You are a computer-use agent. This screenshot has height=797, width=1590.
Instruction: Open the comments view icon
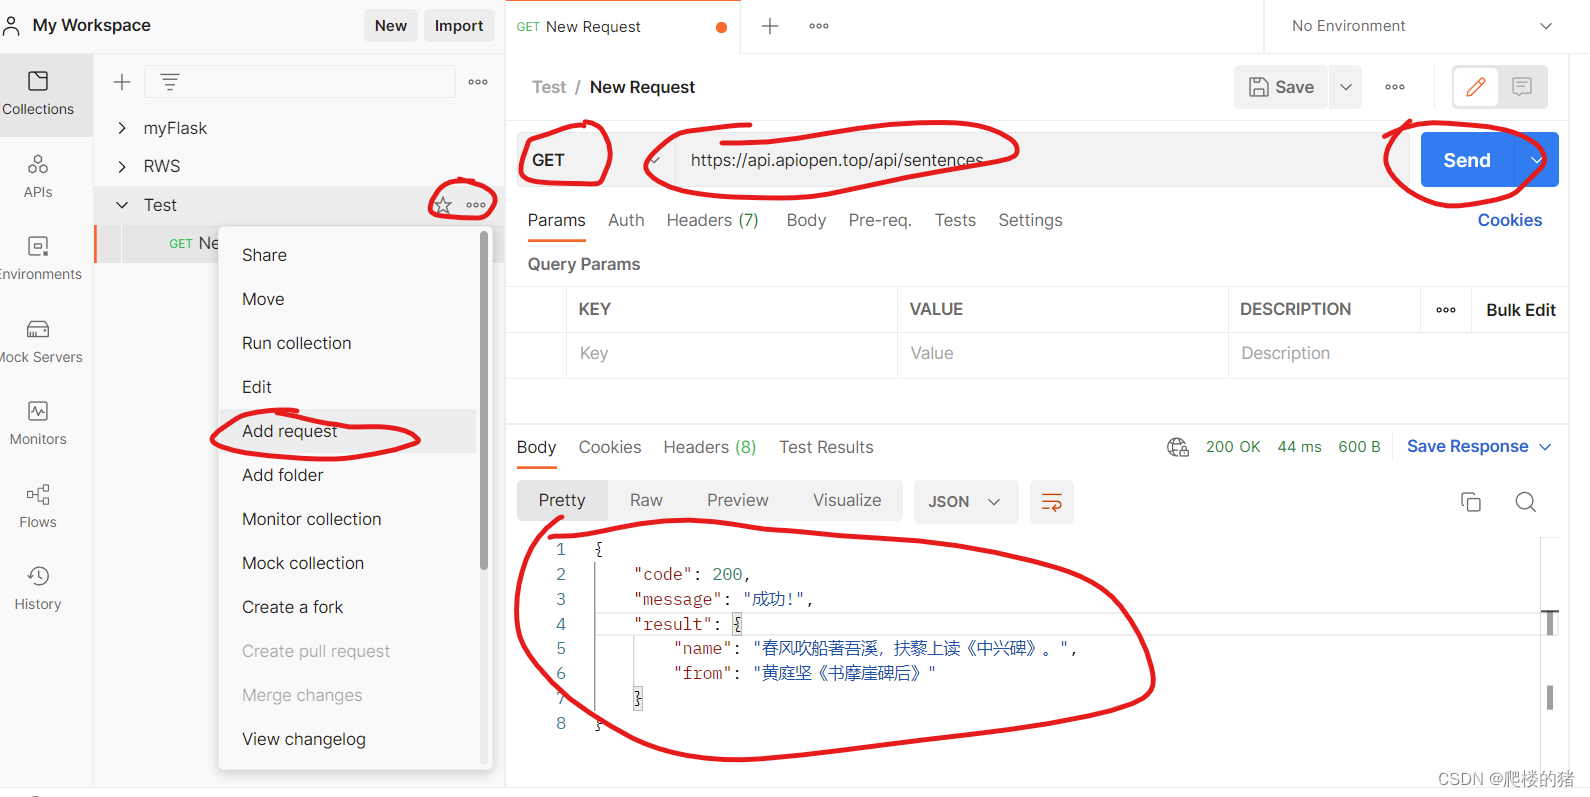tap(1522, 87)
